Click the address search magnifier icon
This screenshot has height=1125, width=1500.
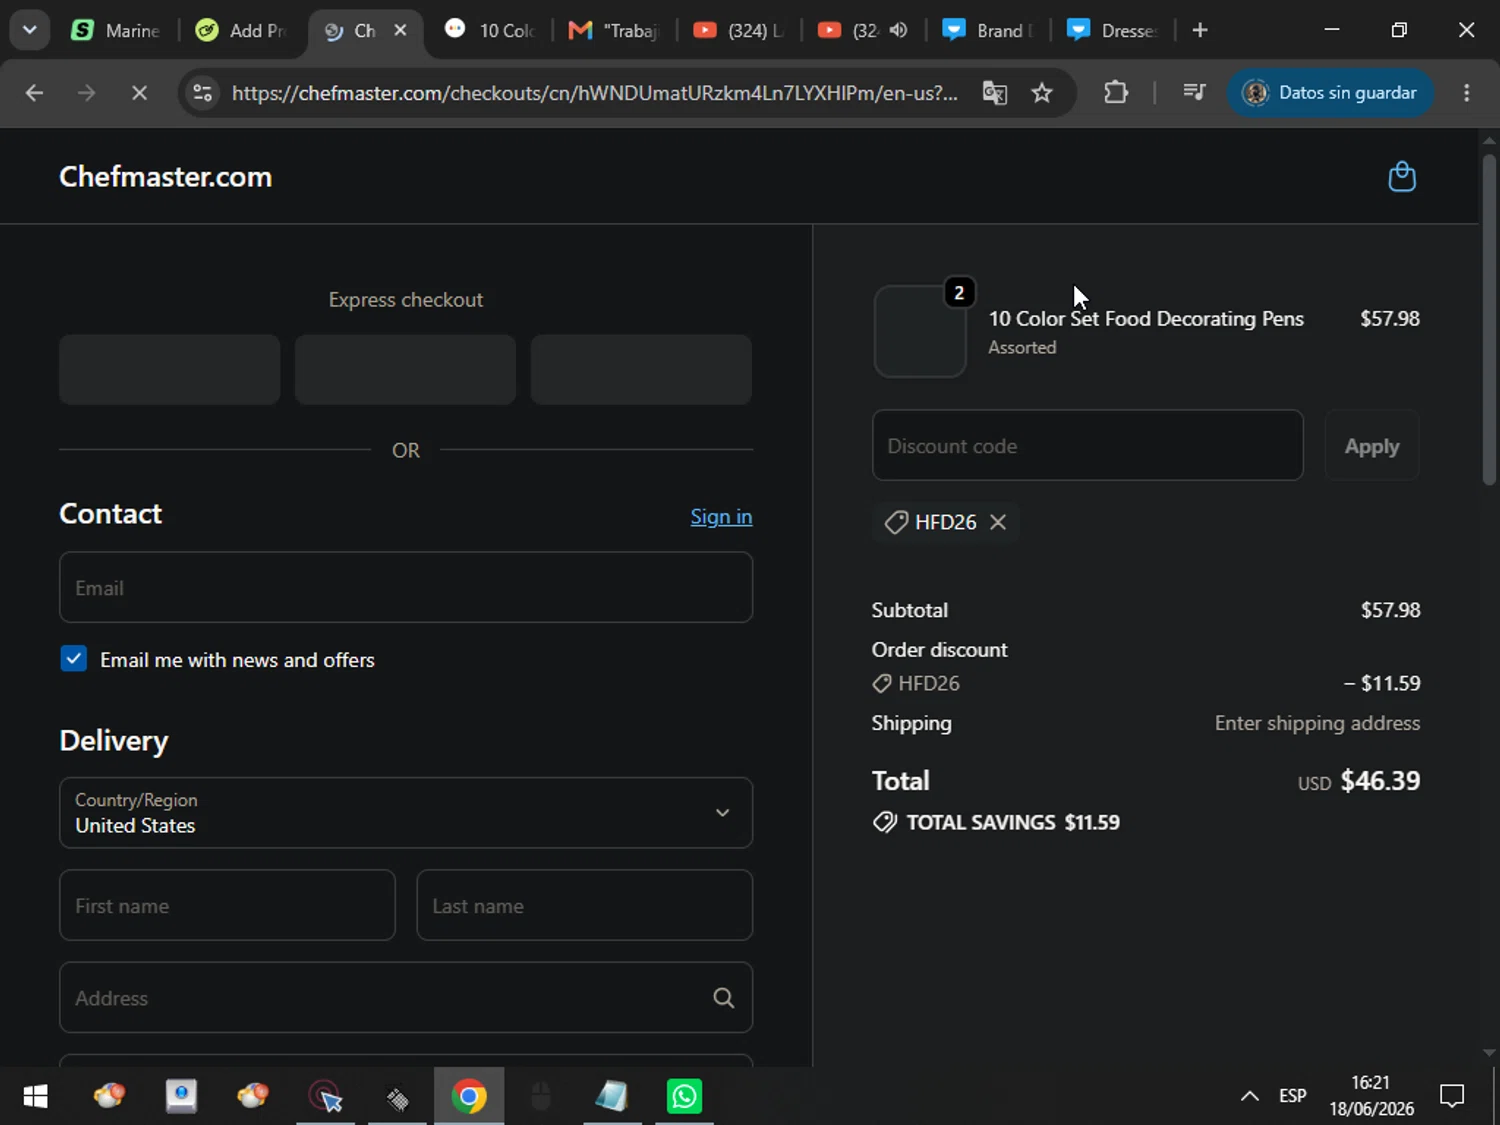coord(723,997)
